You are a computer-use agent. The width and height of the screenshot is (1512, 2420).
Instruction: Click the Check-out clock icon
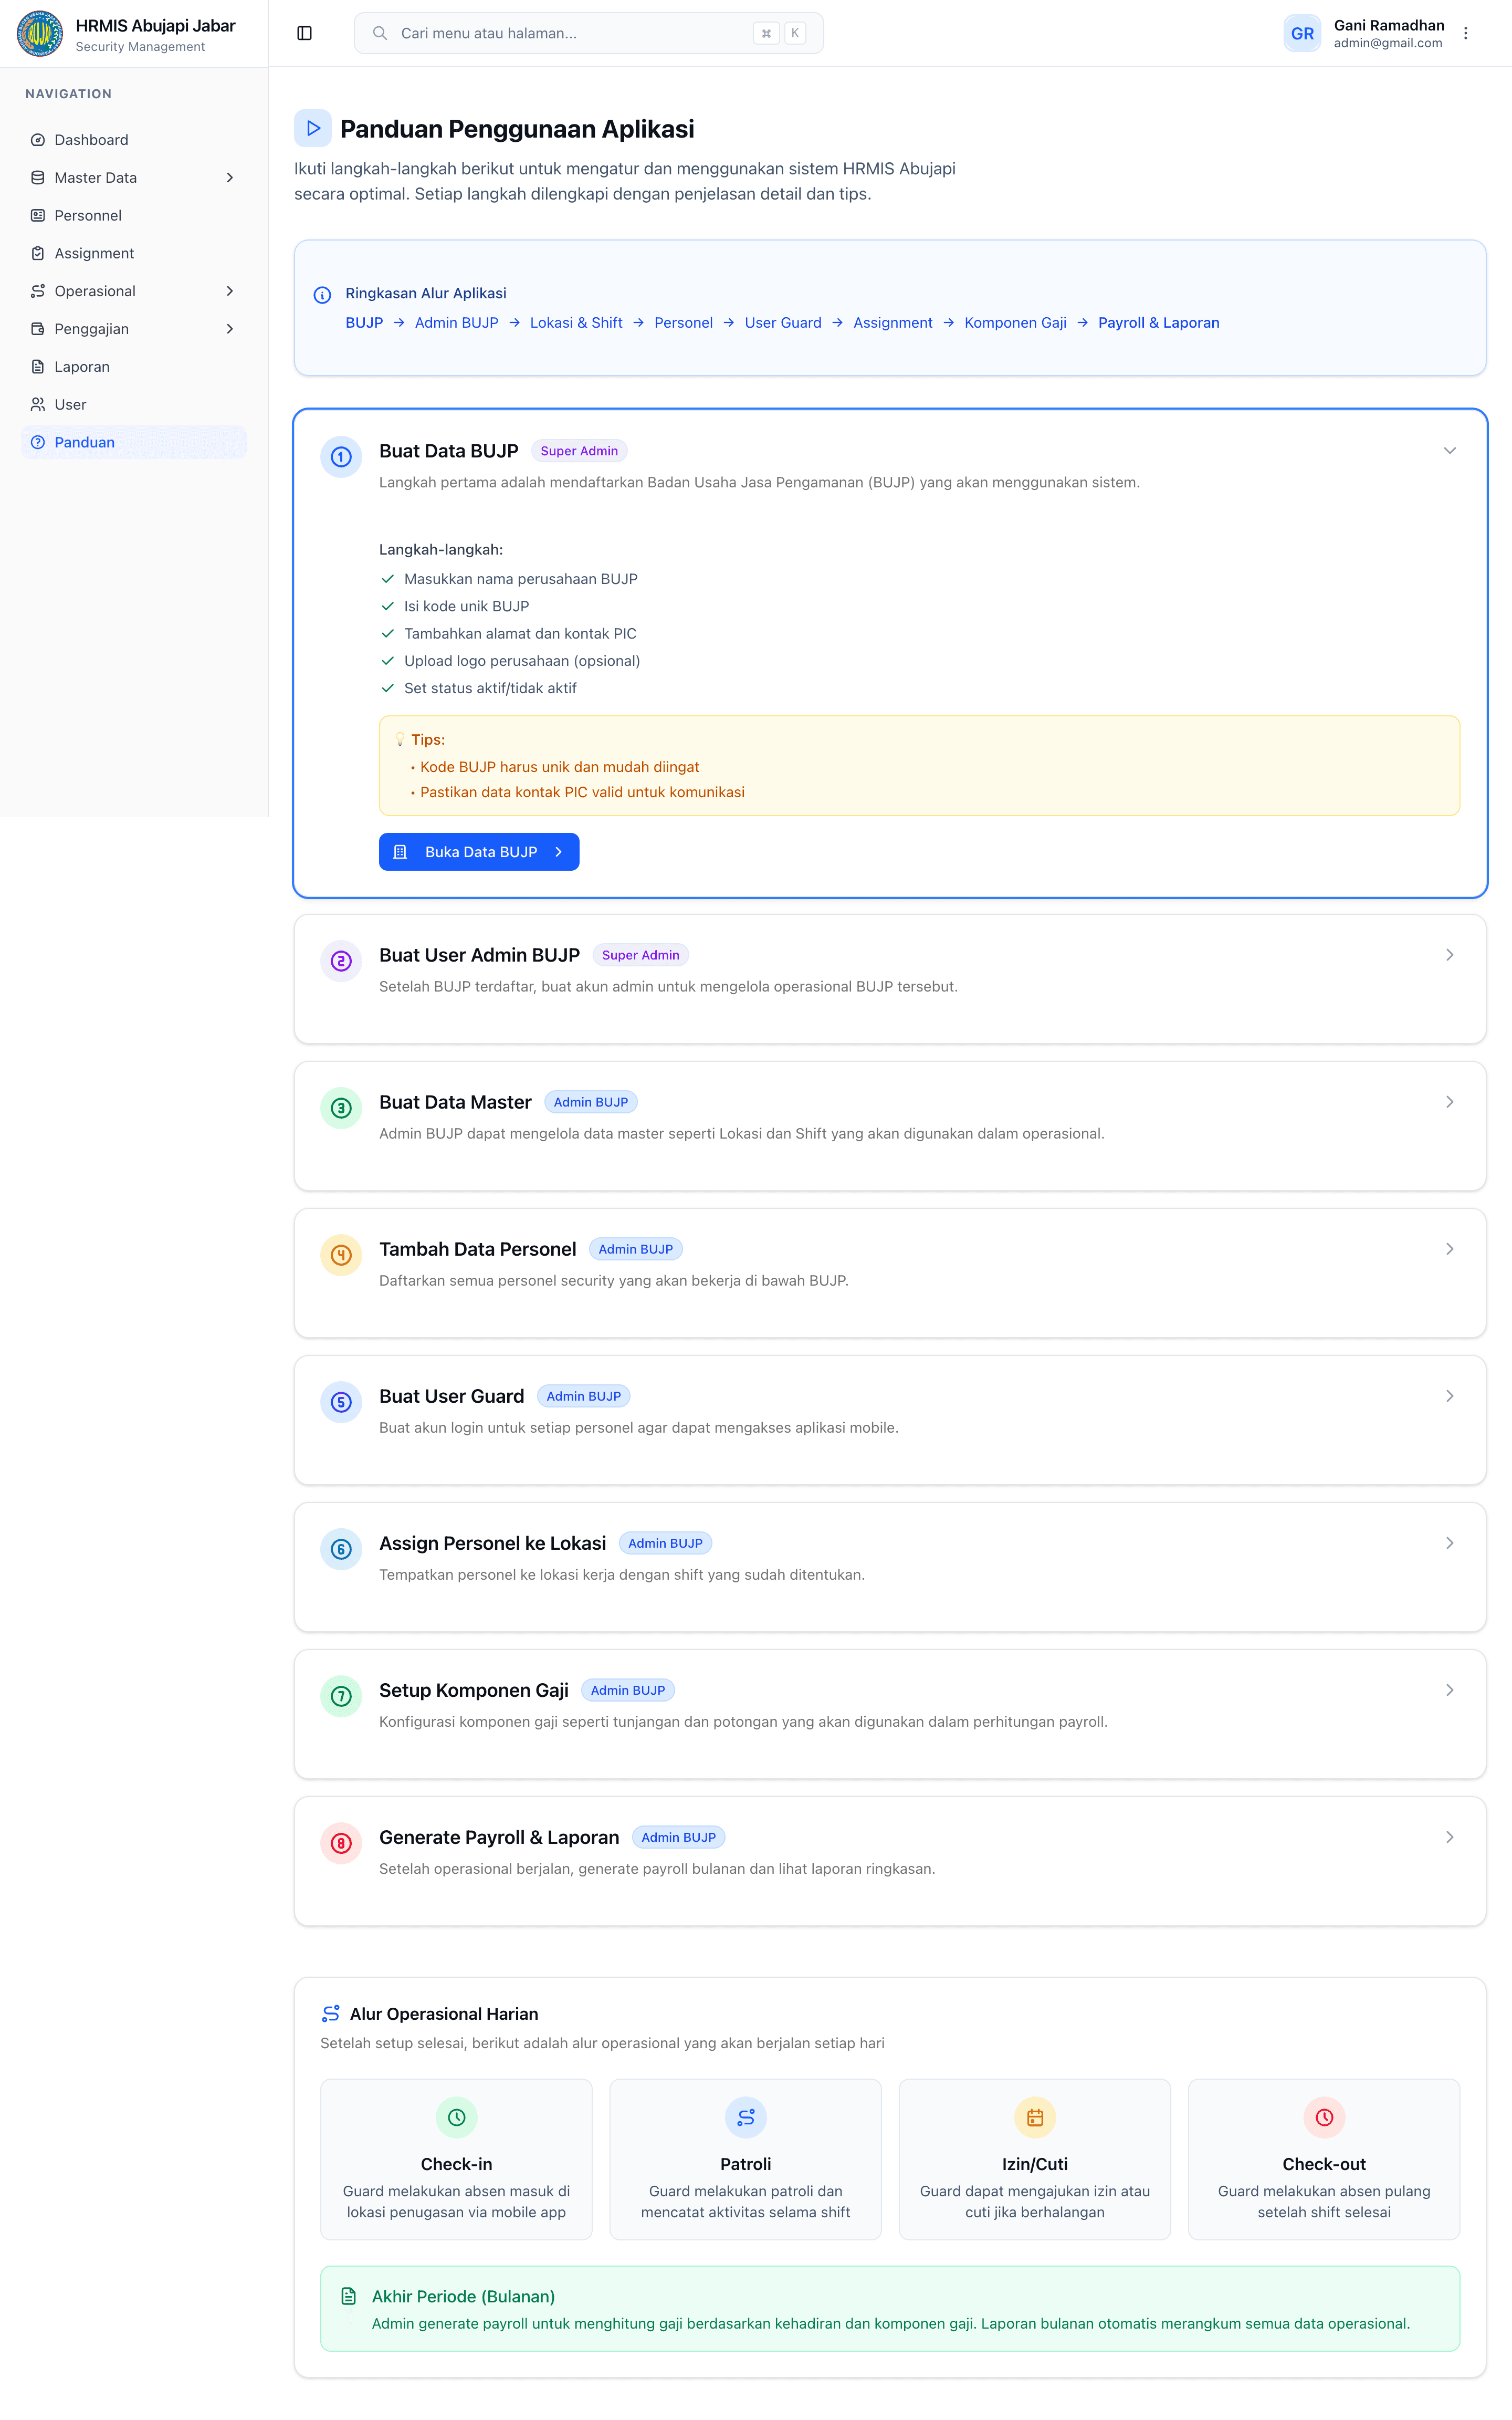[1323, 2117]
